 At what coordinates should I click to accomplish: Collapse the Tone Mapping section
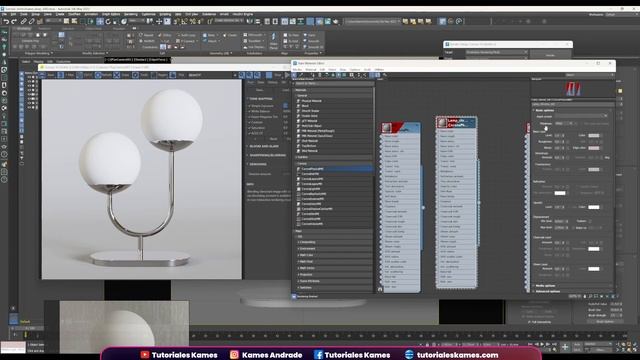coord(261,99)
